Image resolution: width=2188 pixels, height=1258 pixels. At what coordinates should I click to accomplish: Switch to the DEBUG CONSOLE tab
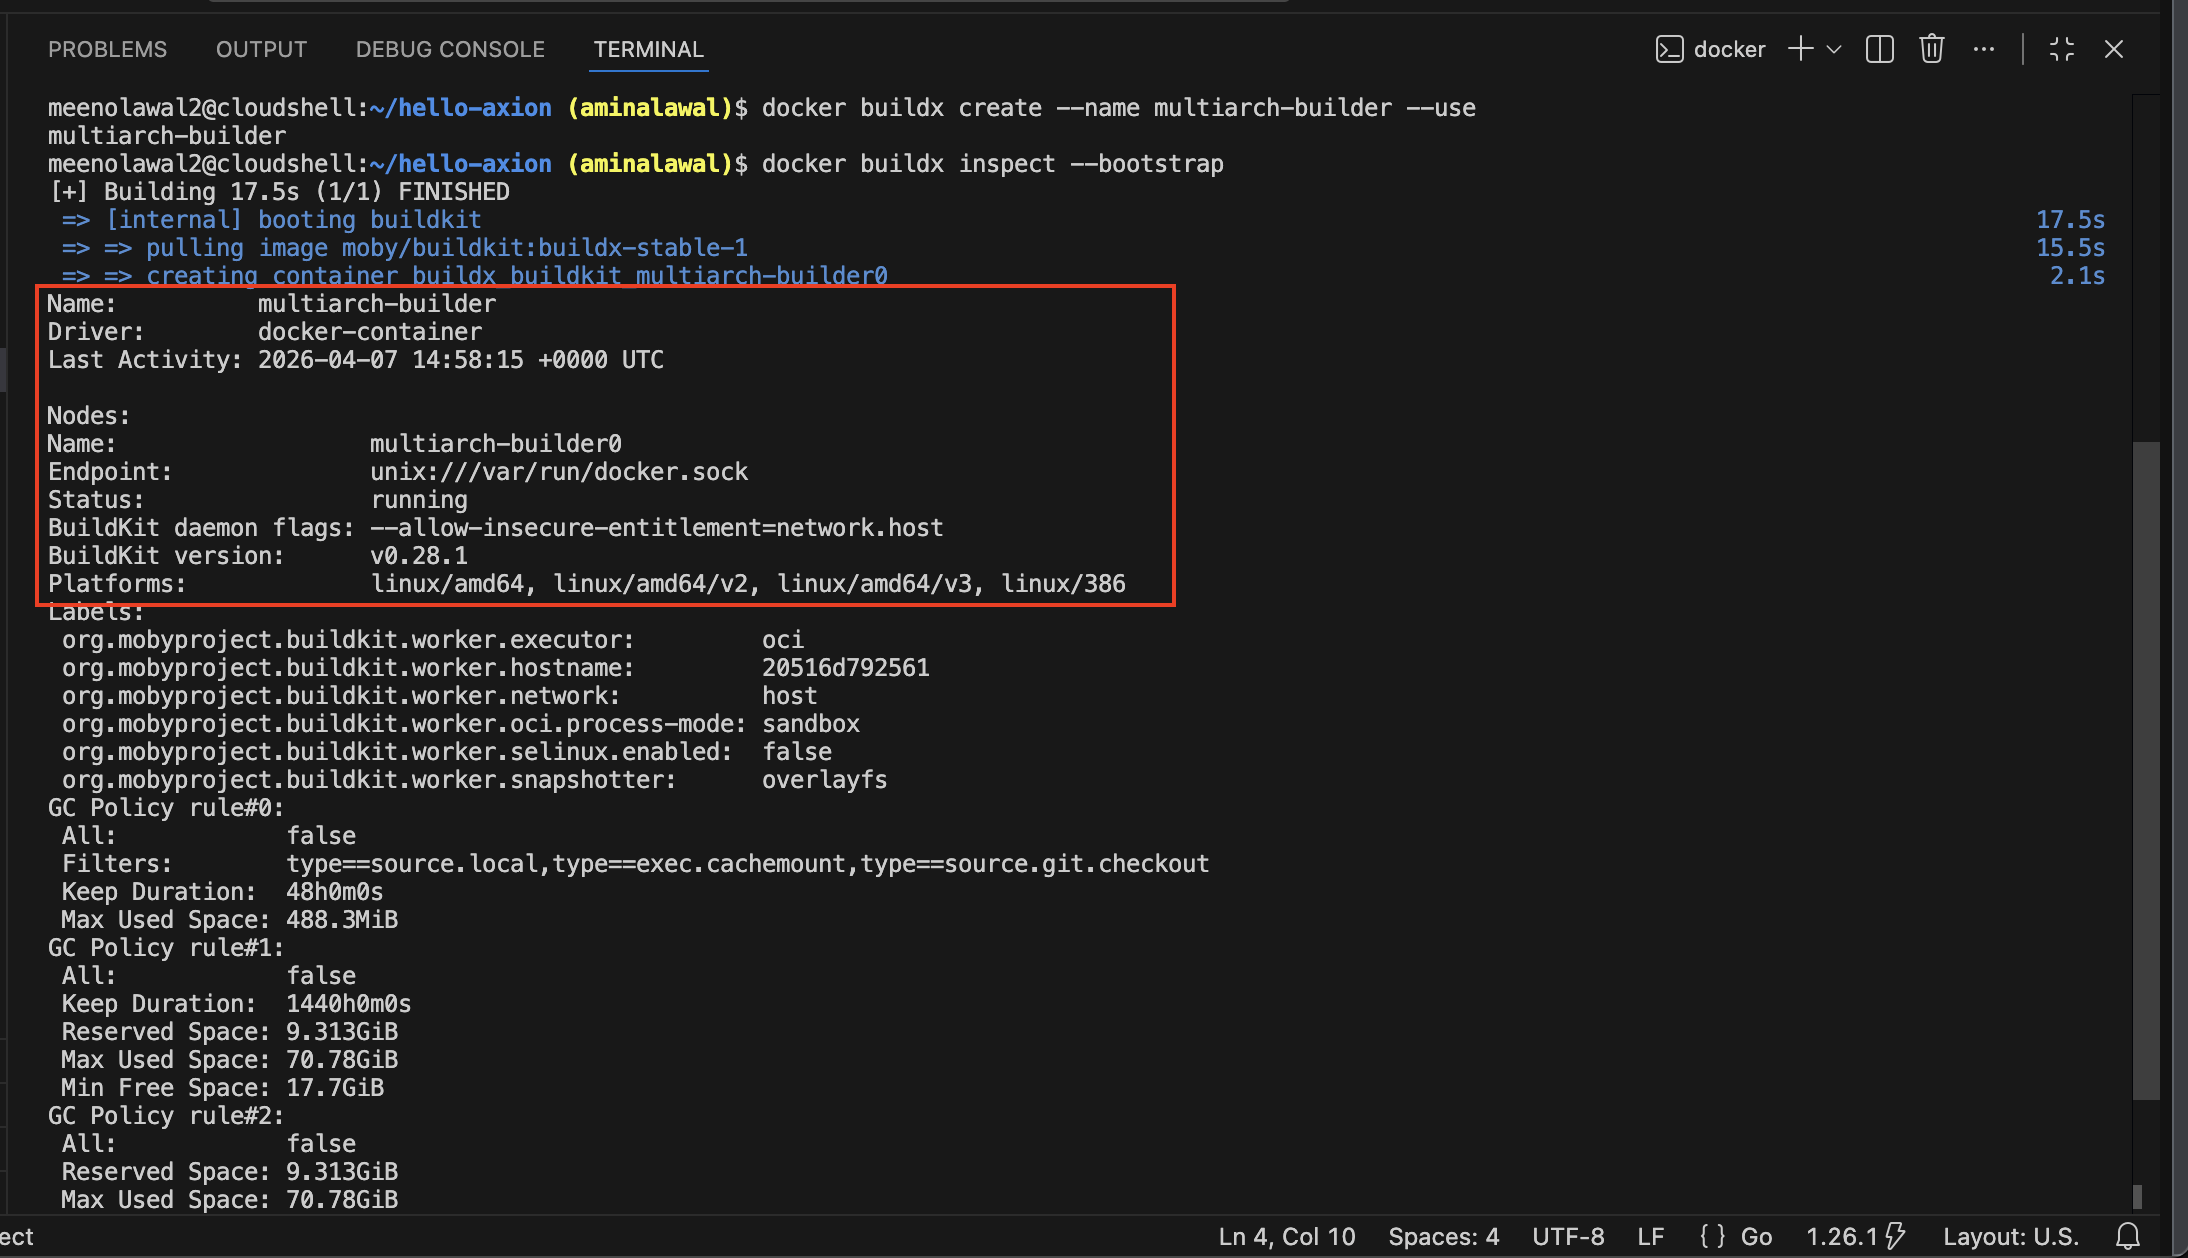click(450, 49)
